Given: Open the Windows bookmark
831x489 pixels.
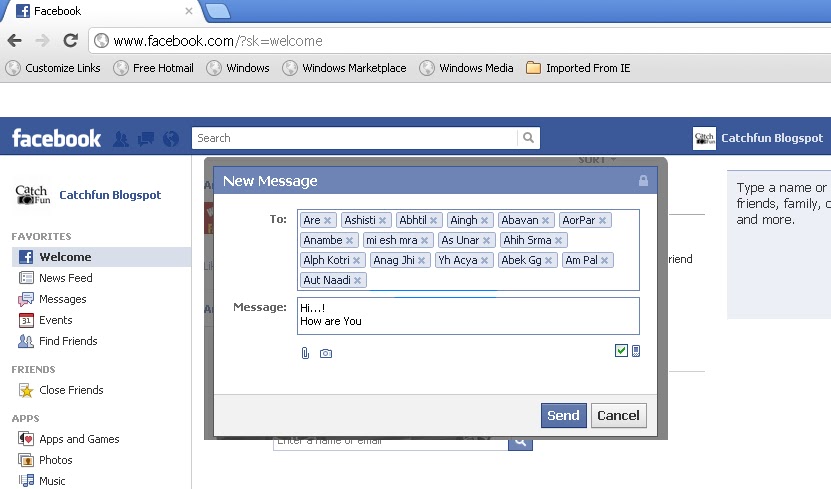Looking at the screenshot, I should (238, 68).
